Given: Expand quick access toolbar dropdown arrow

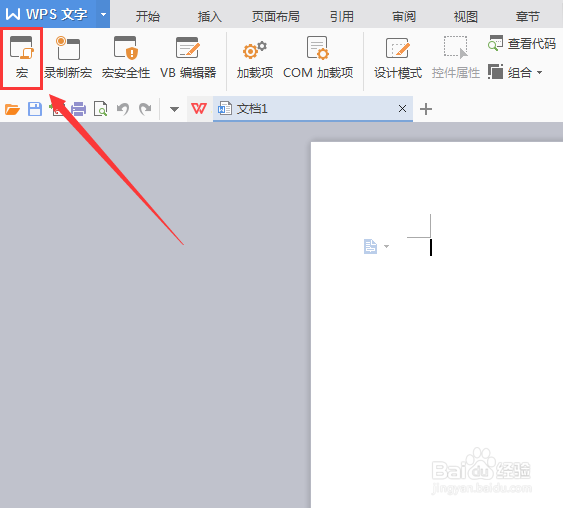Looking at the screenshot, I should coord(174,109).
